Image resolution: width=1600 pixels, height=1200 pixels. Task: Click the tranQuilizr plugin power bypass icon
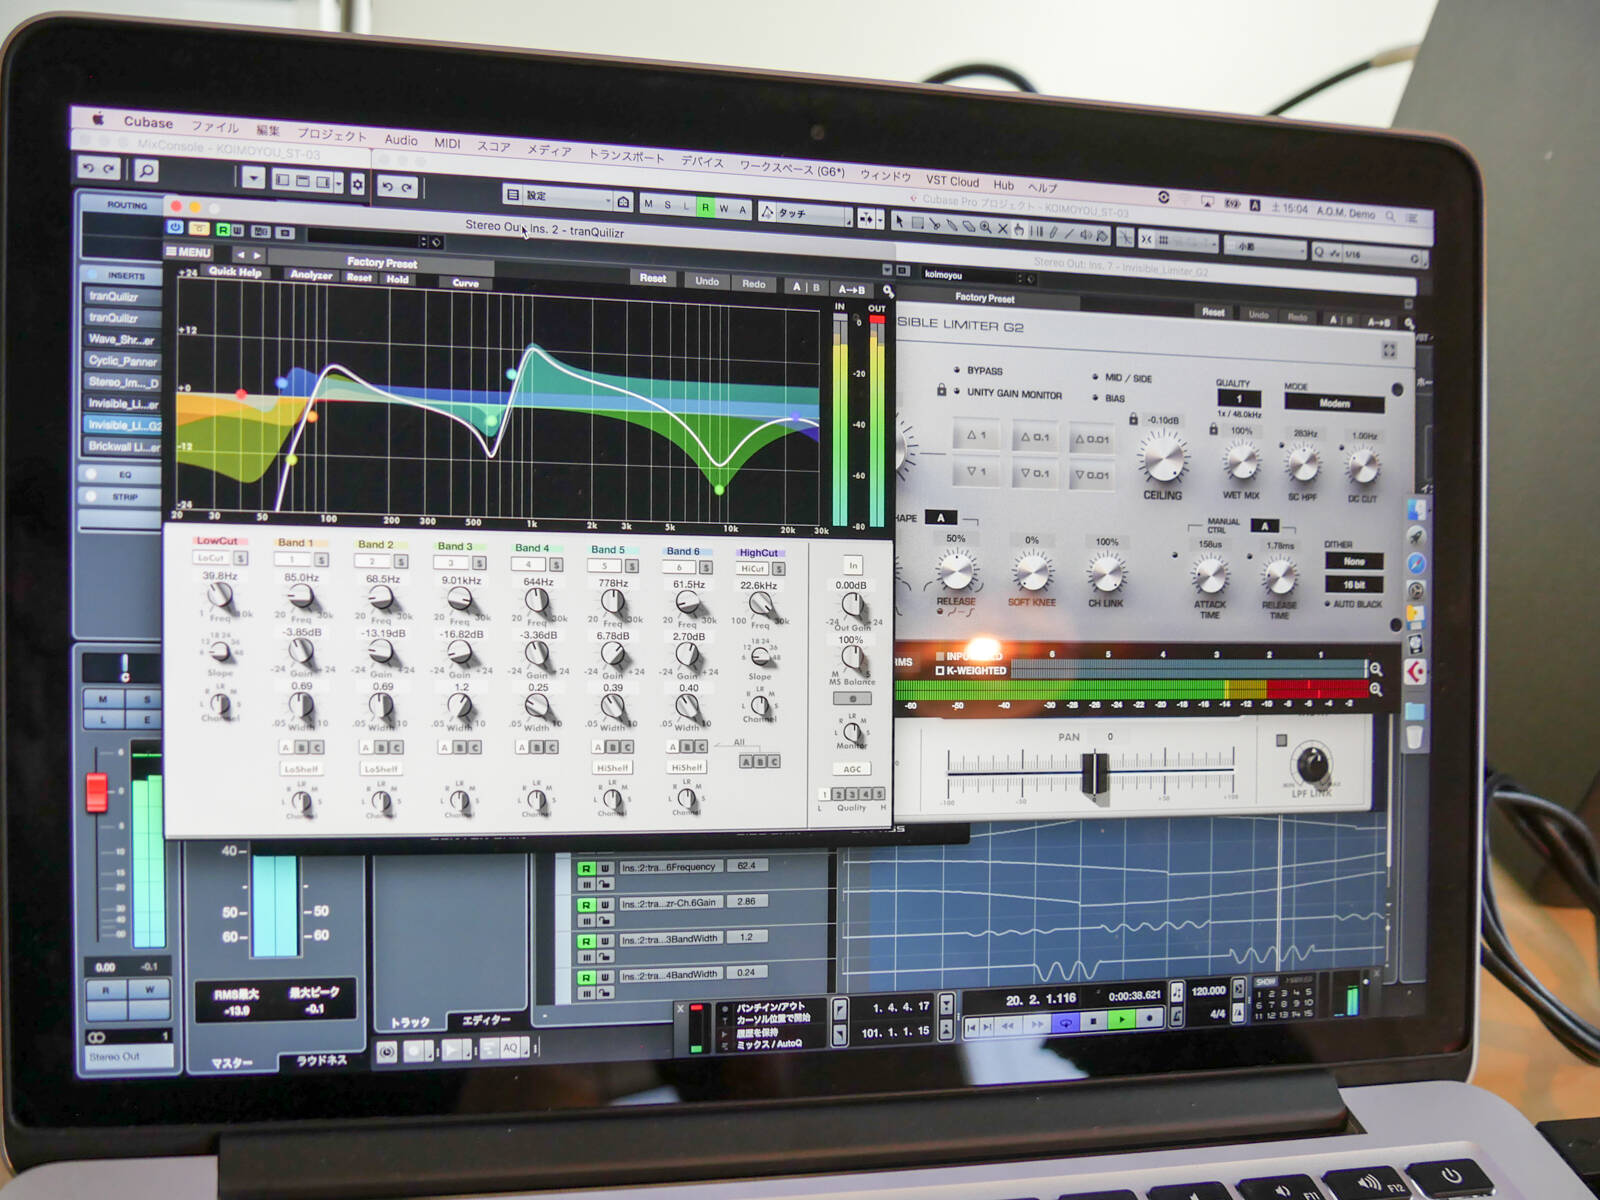[x=176, y=228]
